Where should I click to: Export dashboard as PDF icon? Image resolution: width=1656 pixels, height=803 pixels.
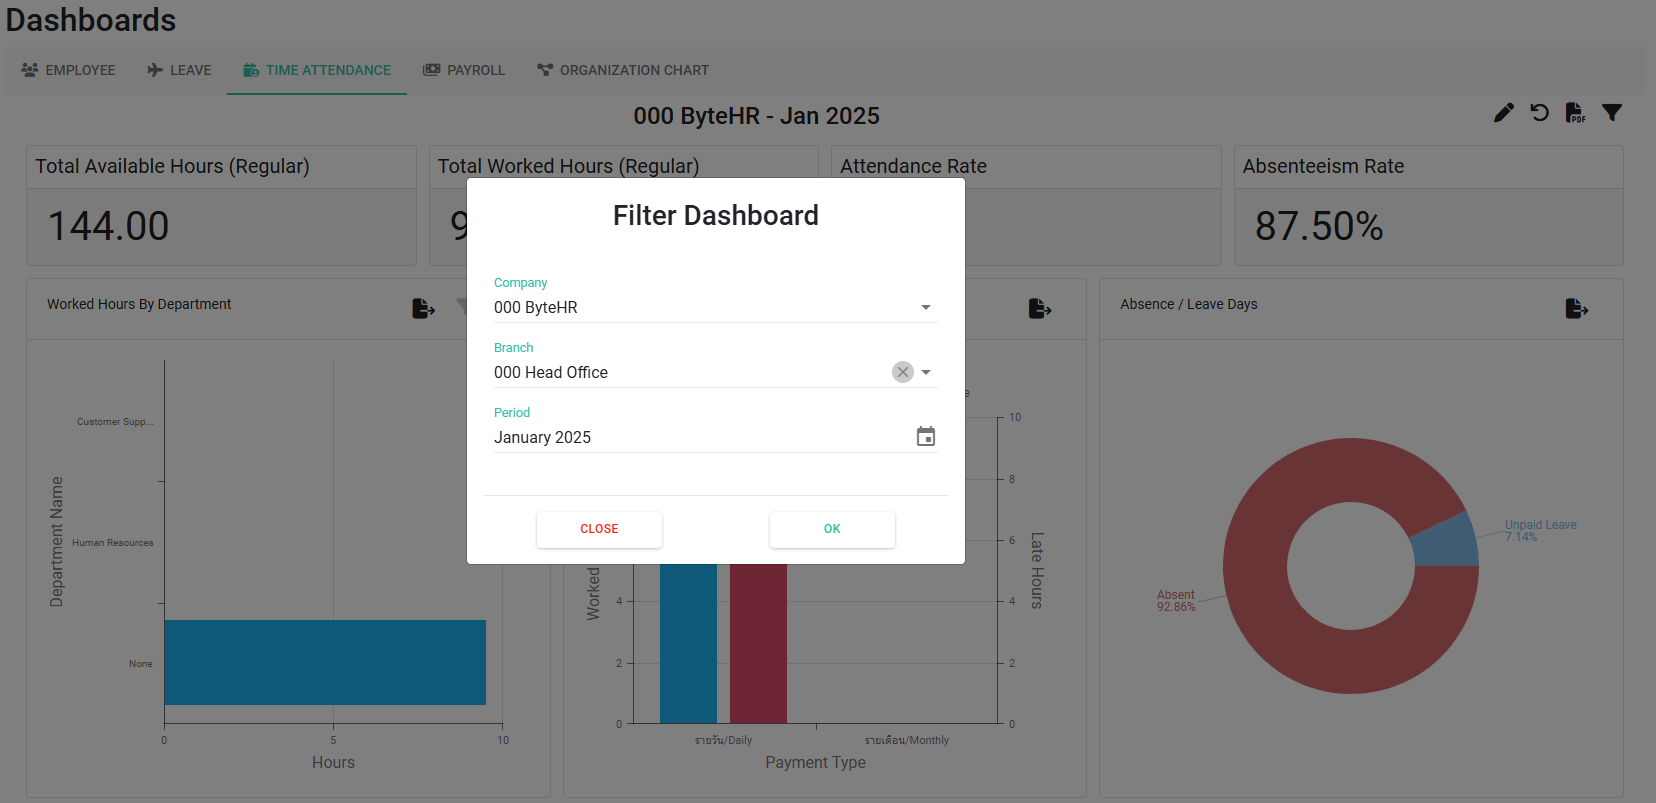[1576, 113]
